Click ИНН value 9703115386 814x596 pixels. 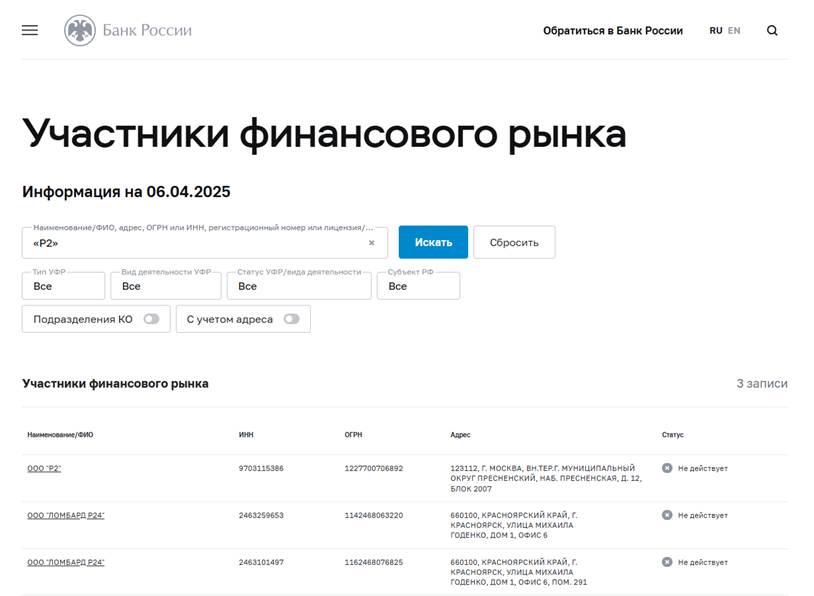[261, 468]
